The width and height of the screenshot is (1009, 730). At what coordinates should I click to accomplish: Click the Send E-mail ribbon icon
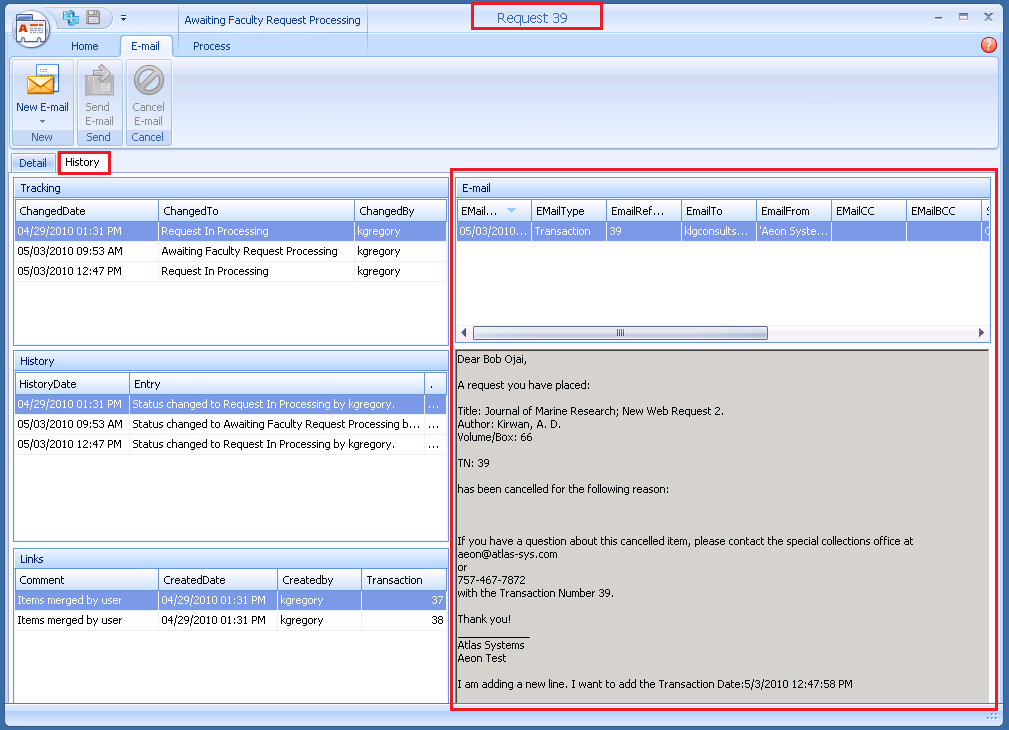(98, 83)
